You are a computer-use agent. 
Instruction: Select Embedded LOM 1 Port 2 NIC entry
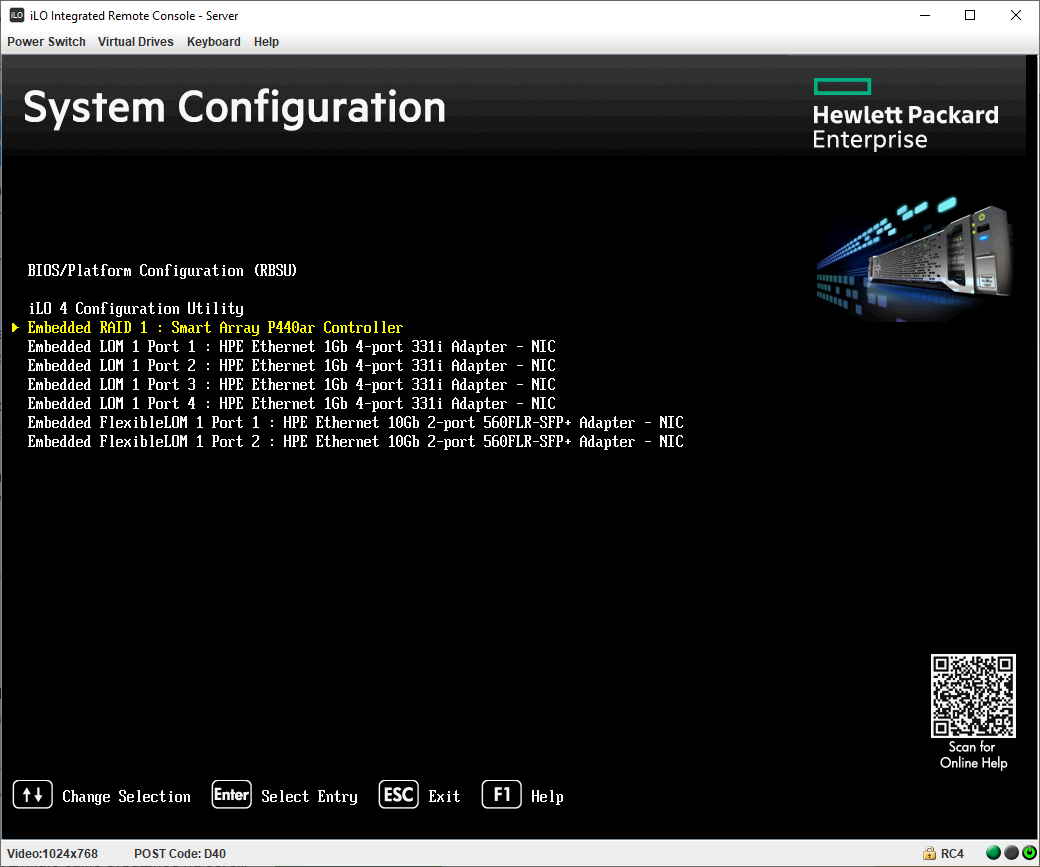(x=291, y=366)
